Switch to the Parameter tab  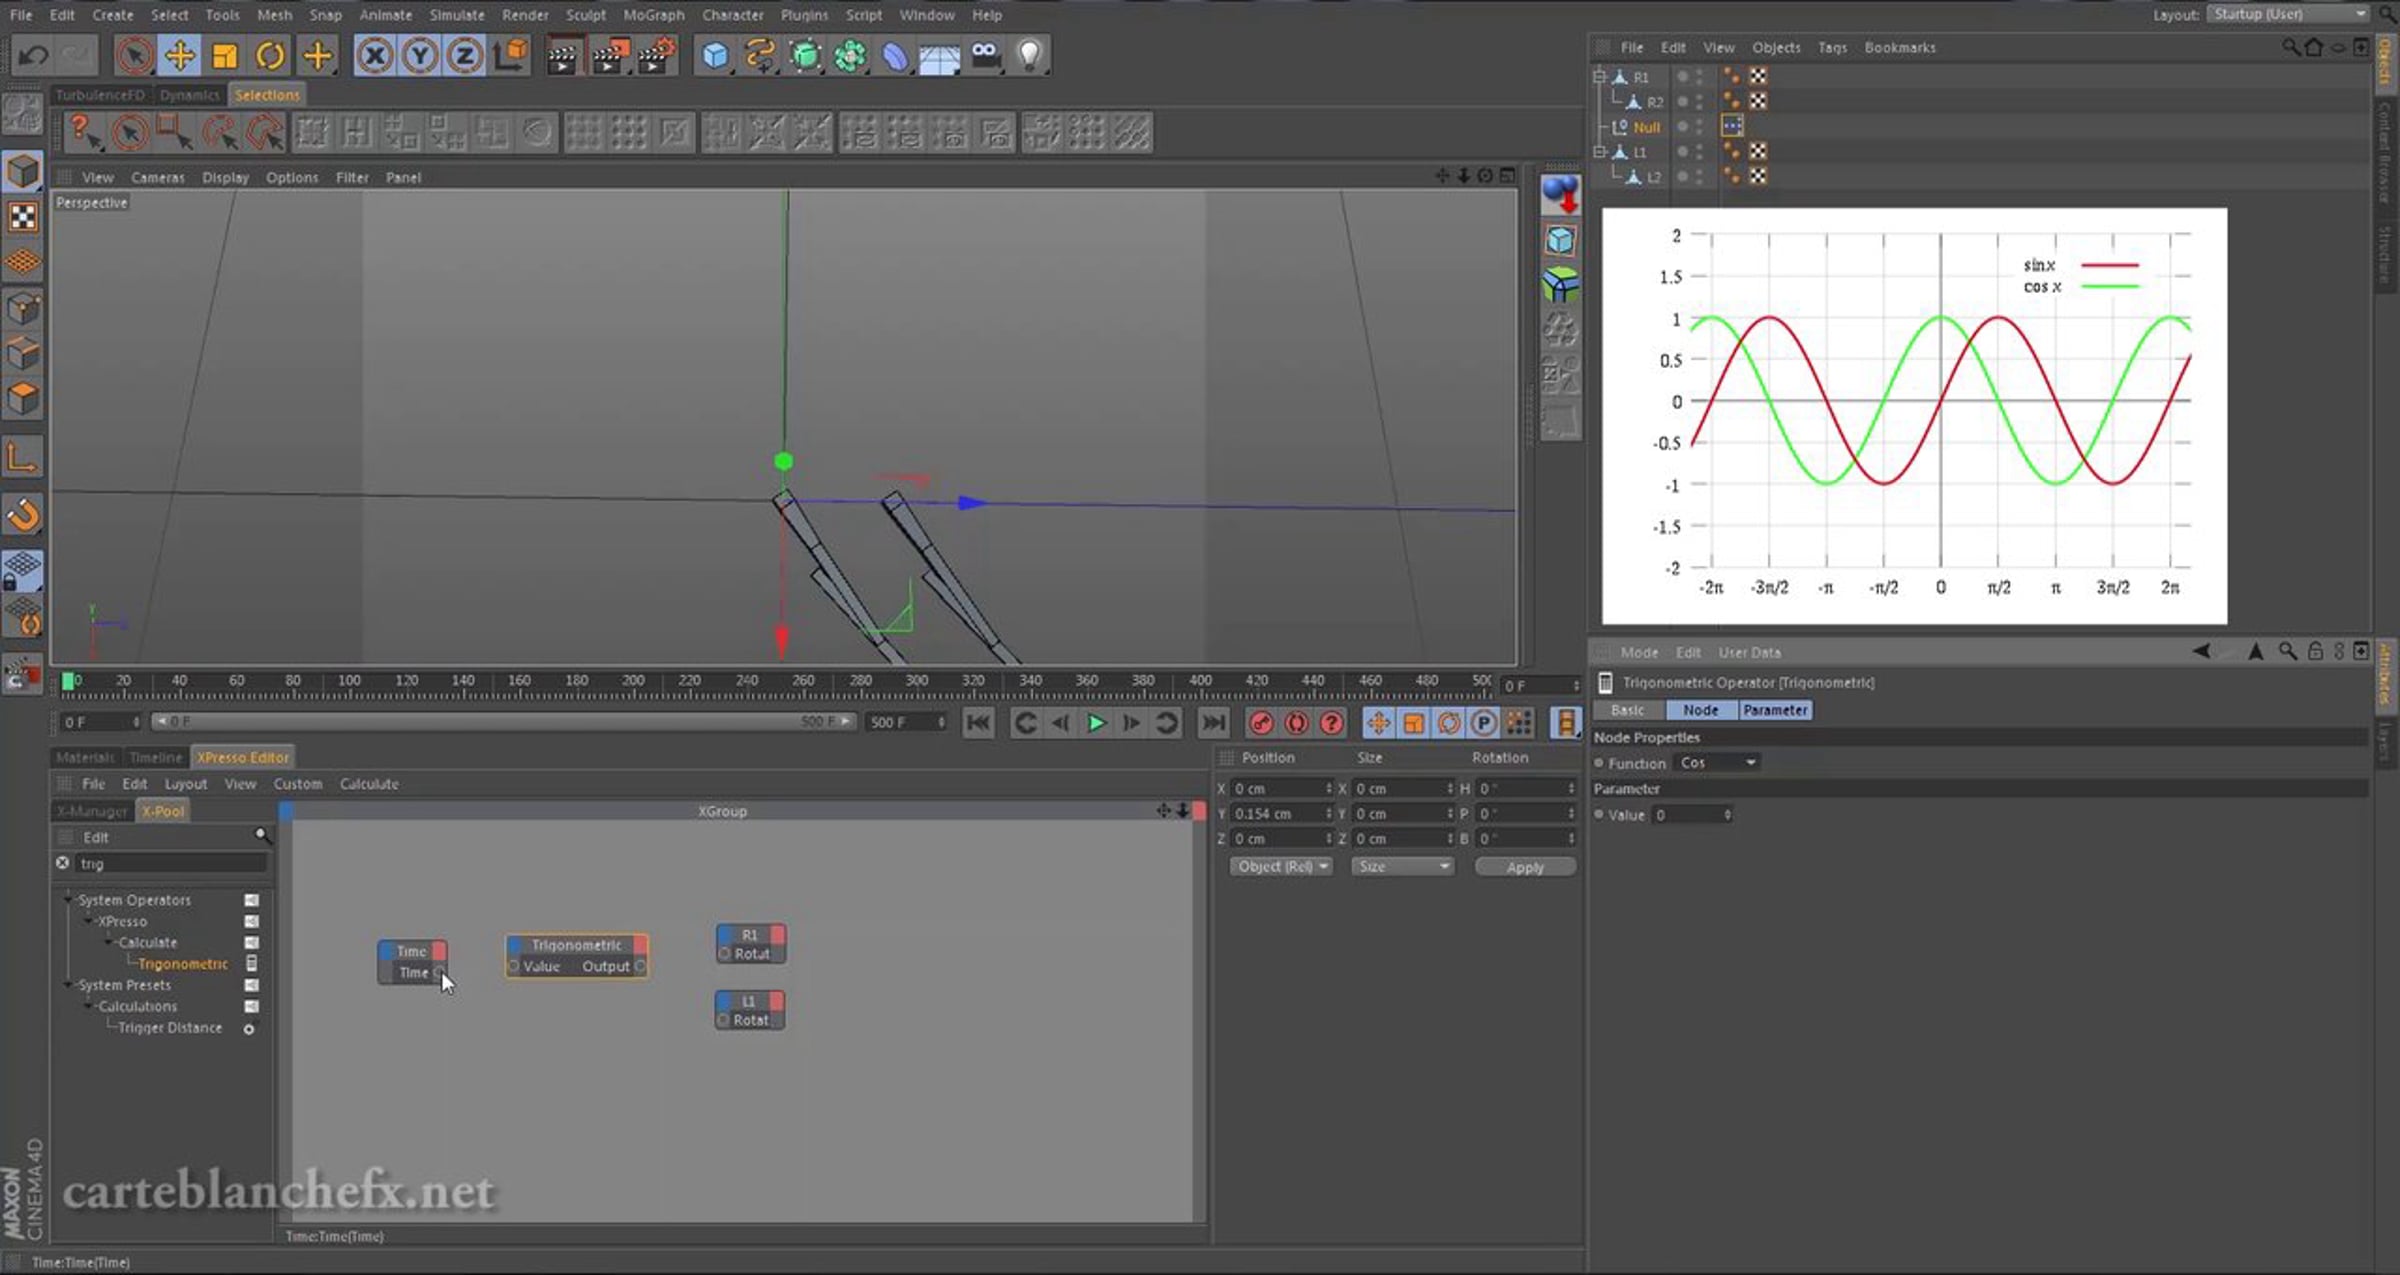[1774, 710]
